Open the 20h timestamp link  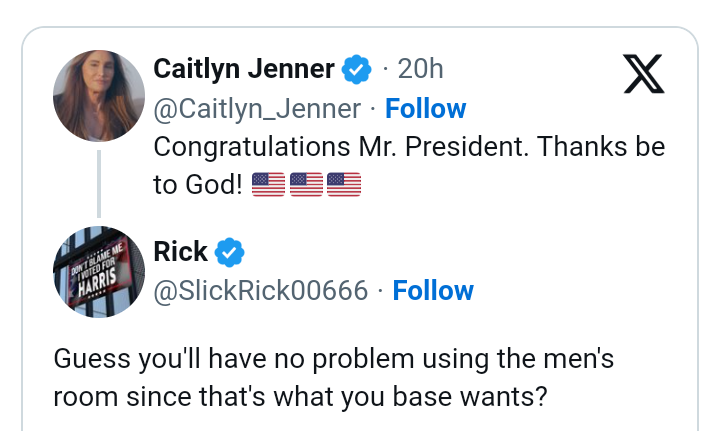point(420,69)
